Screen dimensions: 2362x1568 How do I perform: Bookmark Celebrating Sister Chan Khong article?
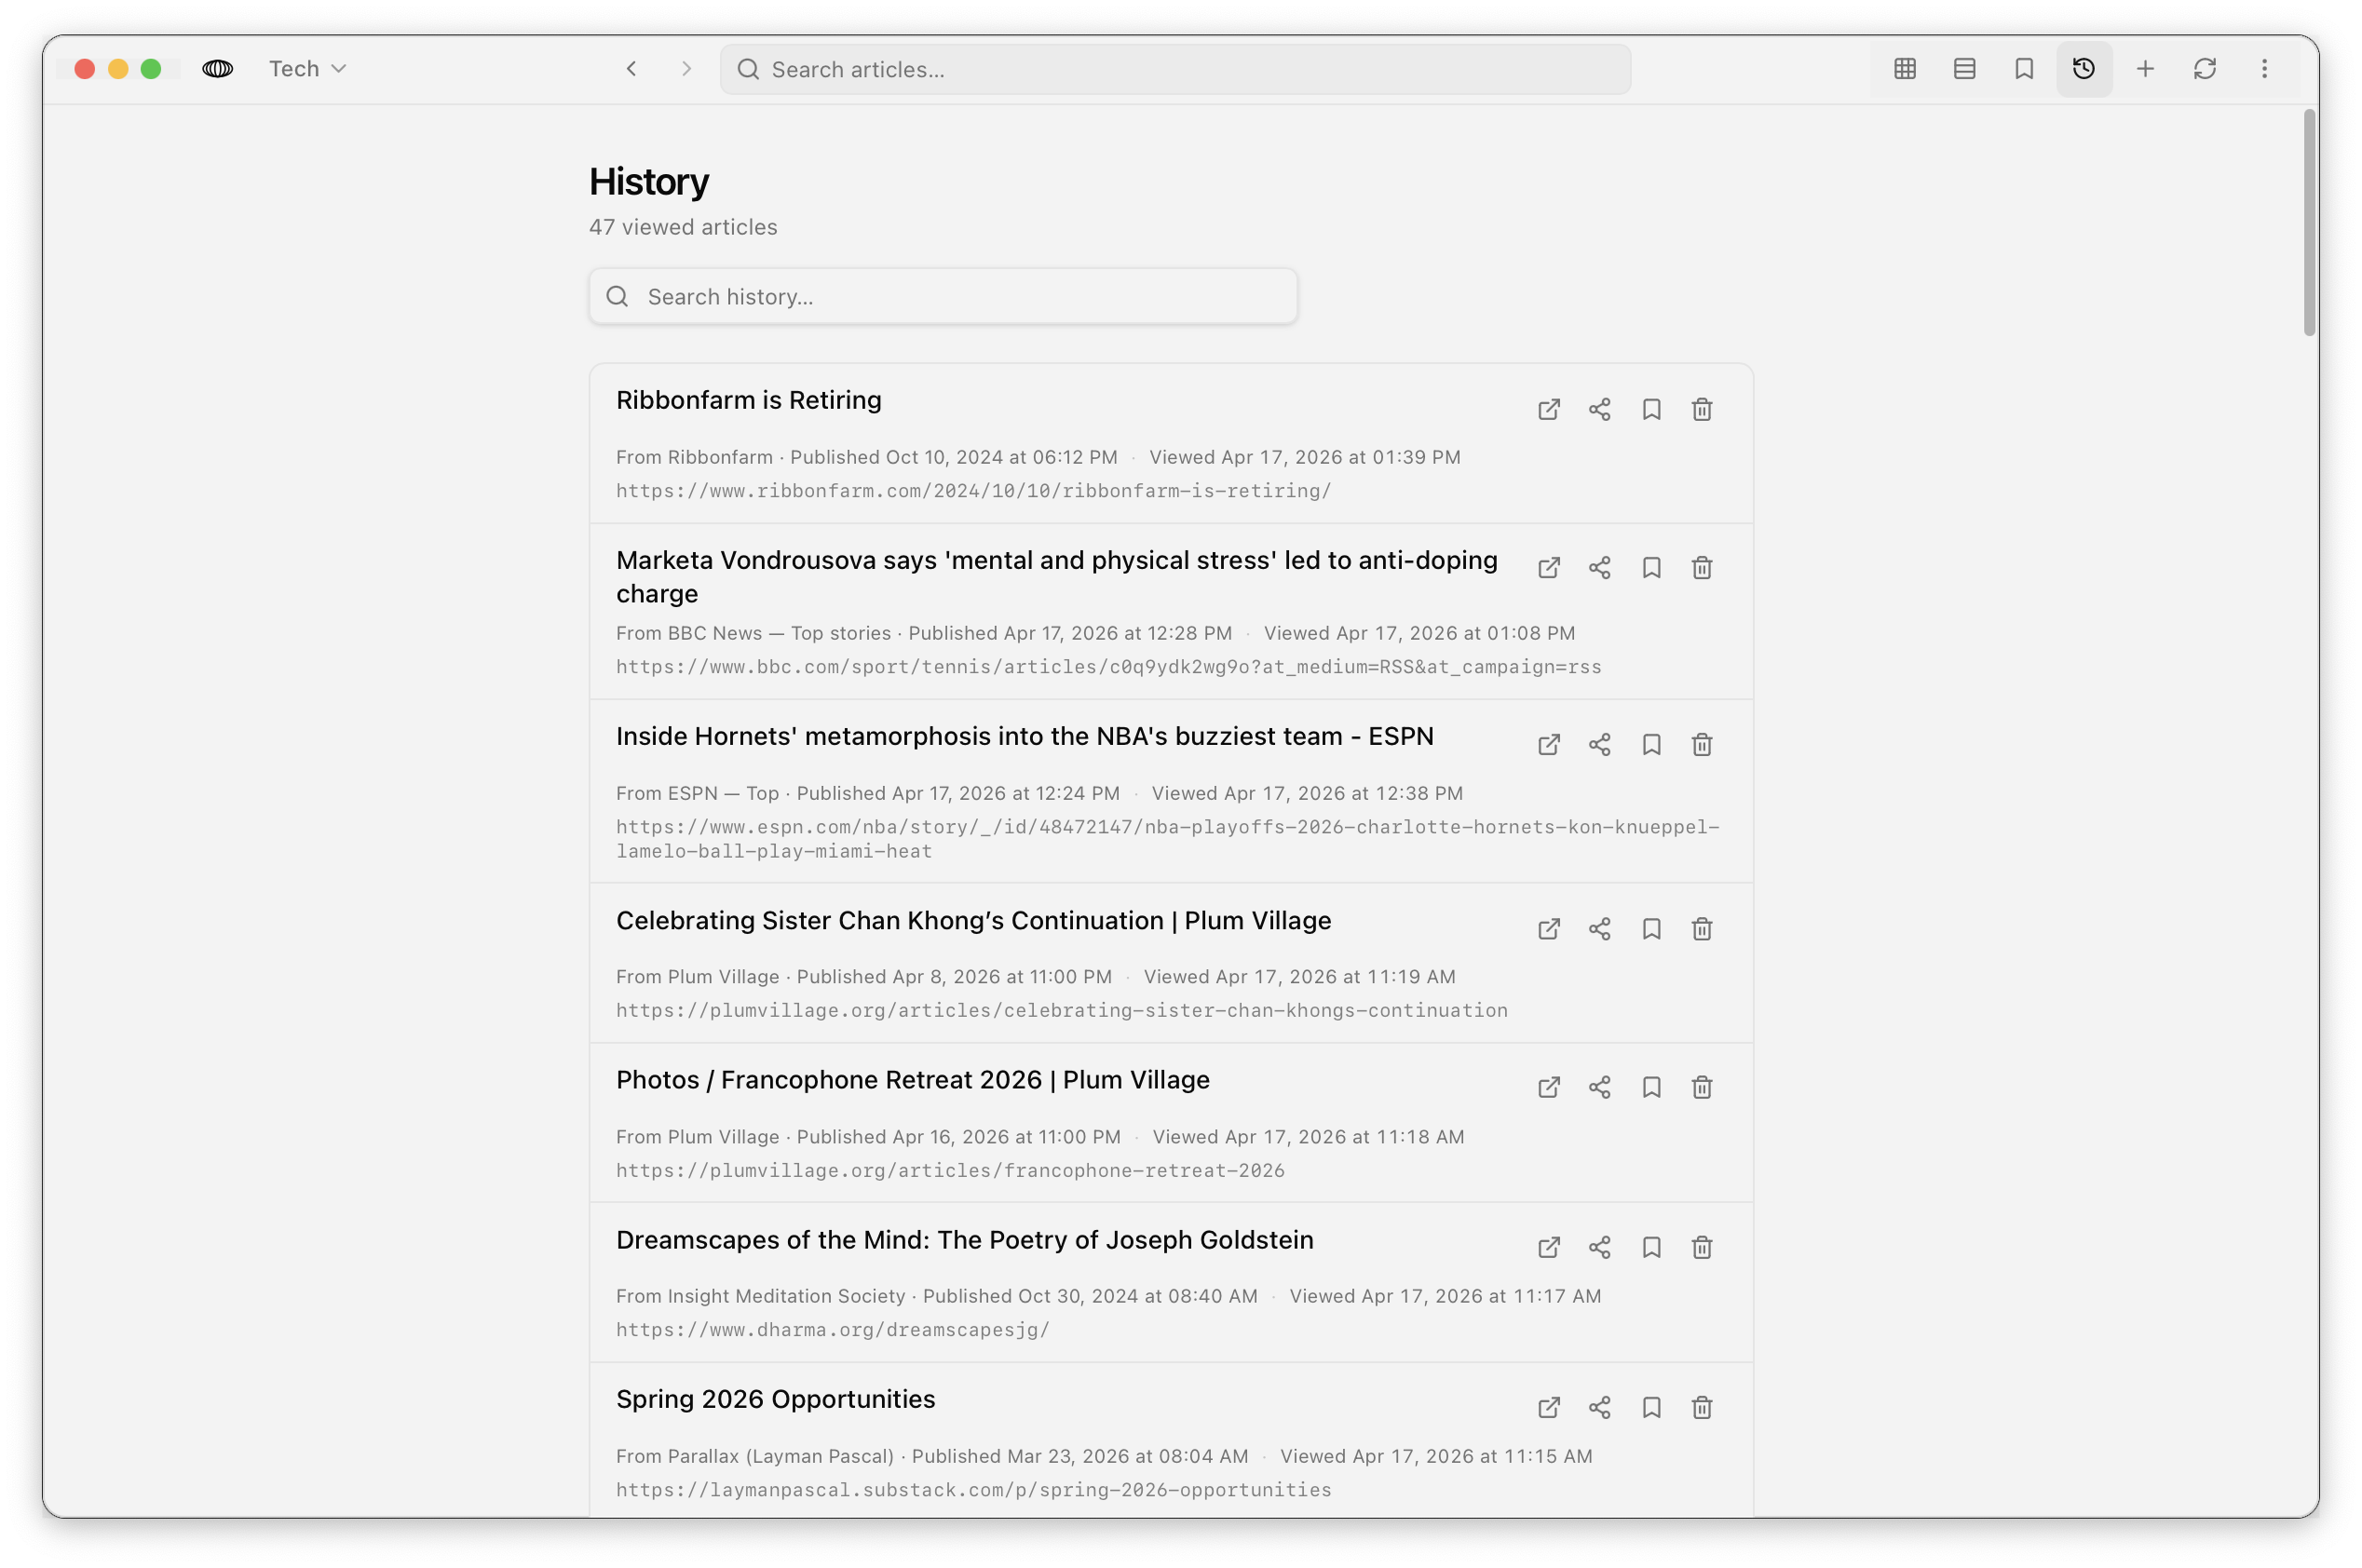[1652, 929]
